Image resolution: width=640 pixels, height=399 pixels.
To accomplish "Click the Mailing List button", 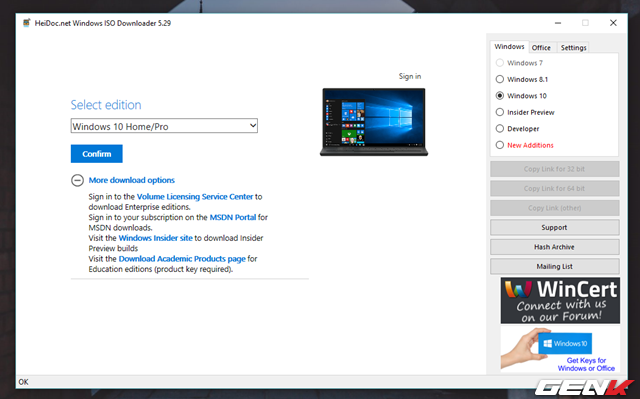I will click(x=554, y=267).
